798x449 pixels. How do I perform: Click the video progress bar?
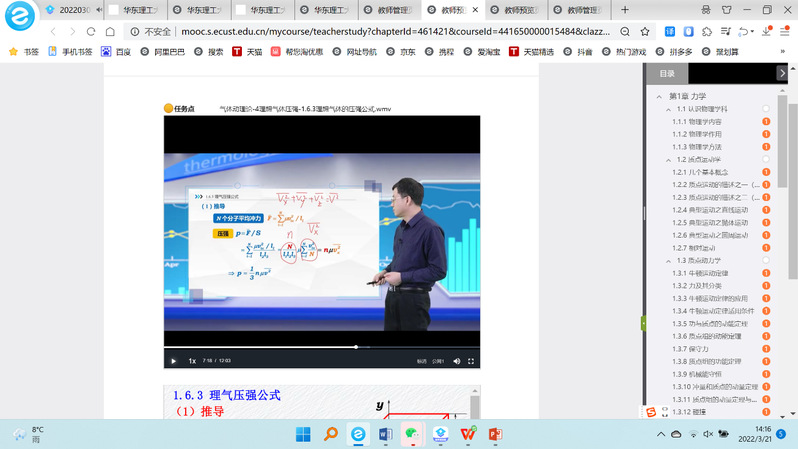pyautogui.click(x=300, y=347)
